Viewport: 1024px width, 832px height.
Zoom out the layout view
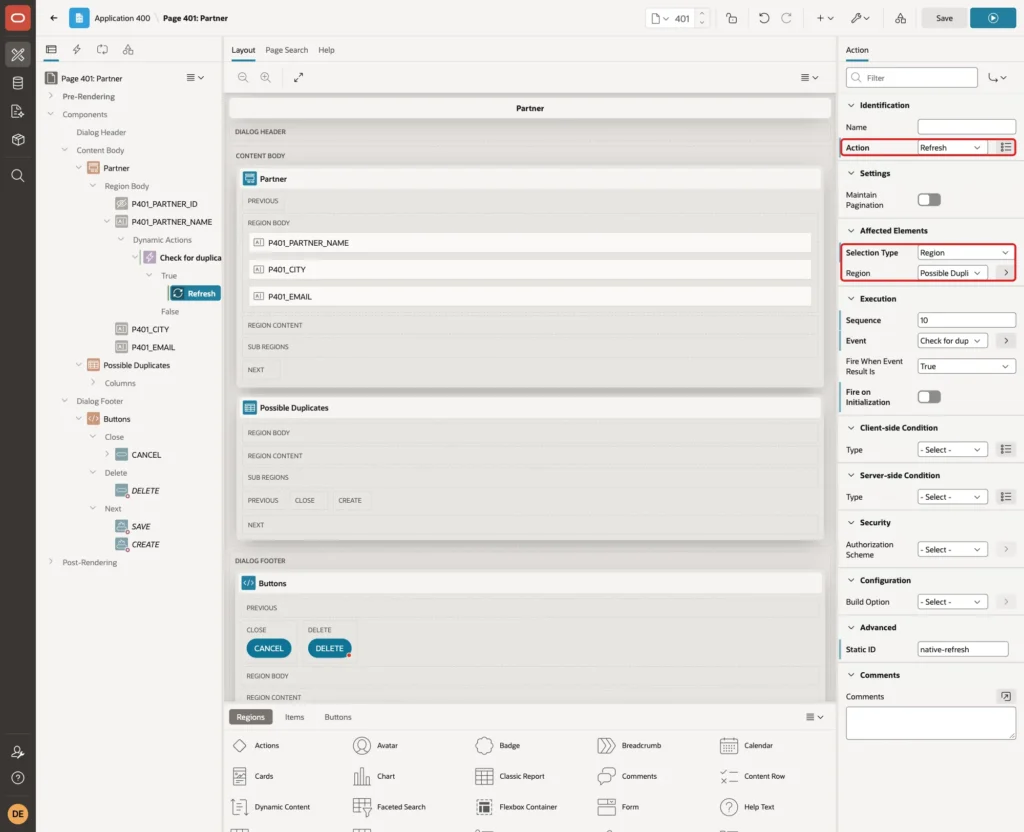point(243,77)
